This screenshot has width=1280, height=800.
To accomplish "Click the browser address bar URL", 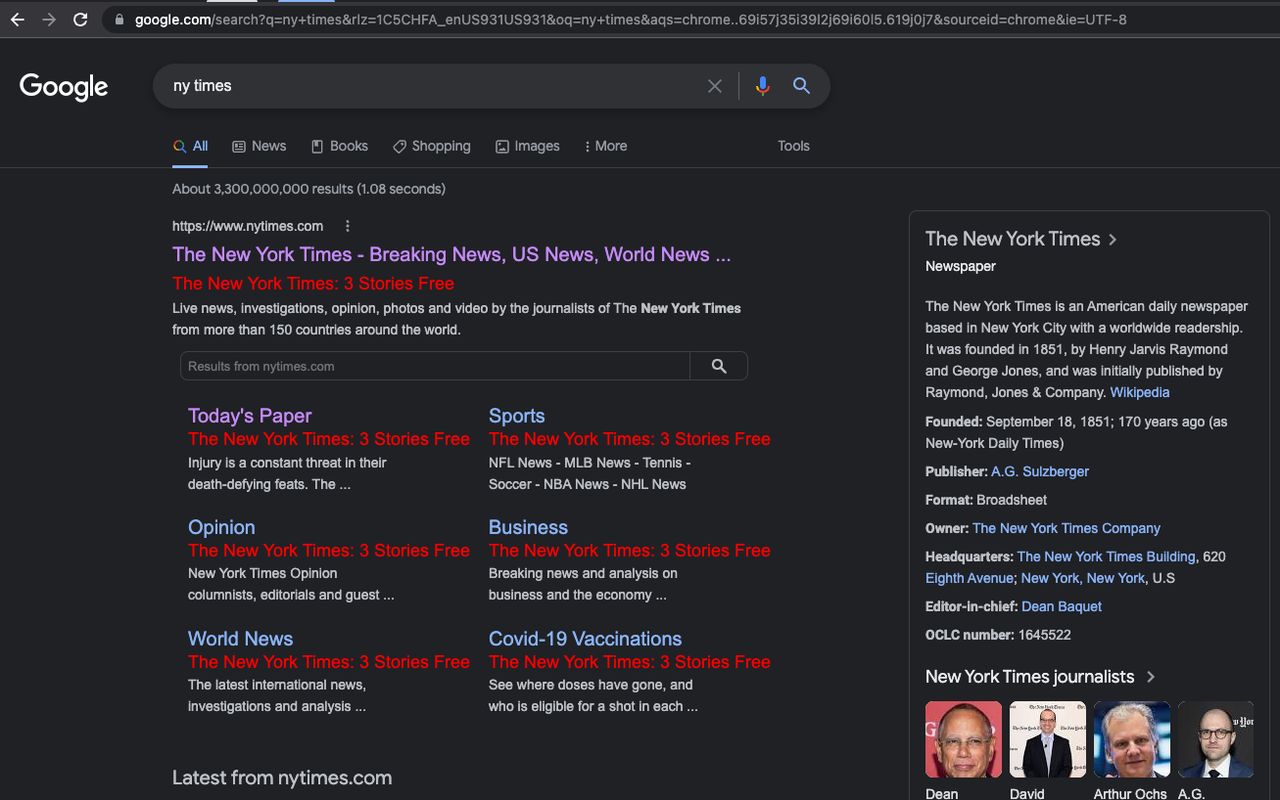I will coord(630,19).
